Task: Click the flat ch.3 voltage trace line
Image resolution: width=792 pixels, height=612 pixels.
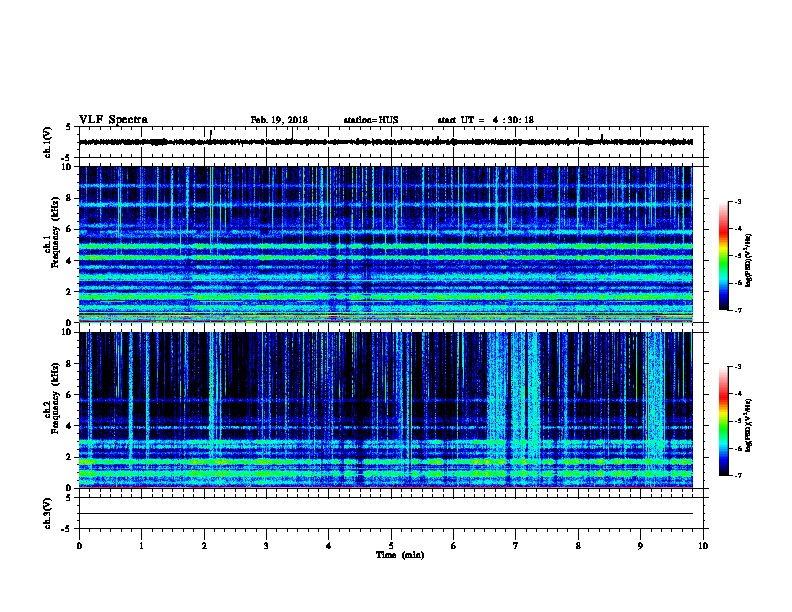Action: coord(386,514)
